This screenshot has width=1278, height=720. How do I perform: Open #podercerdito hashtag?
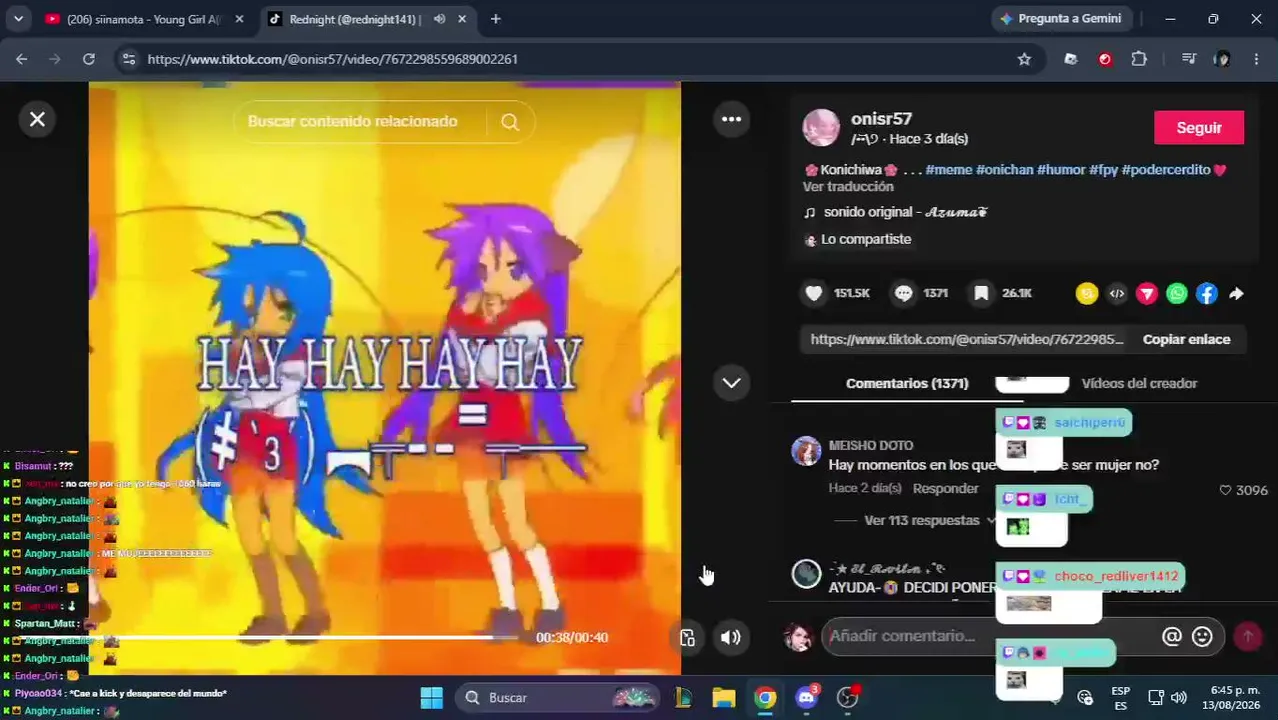(1166, 170)
